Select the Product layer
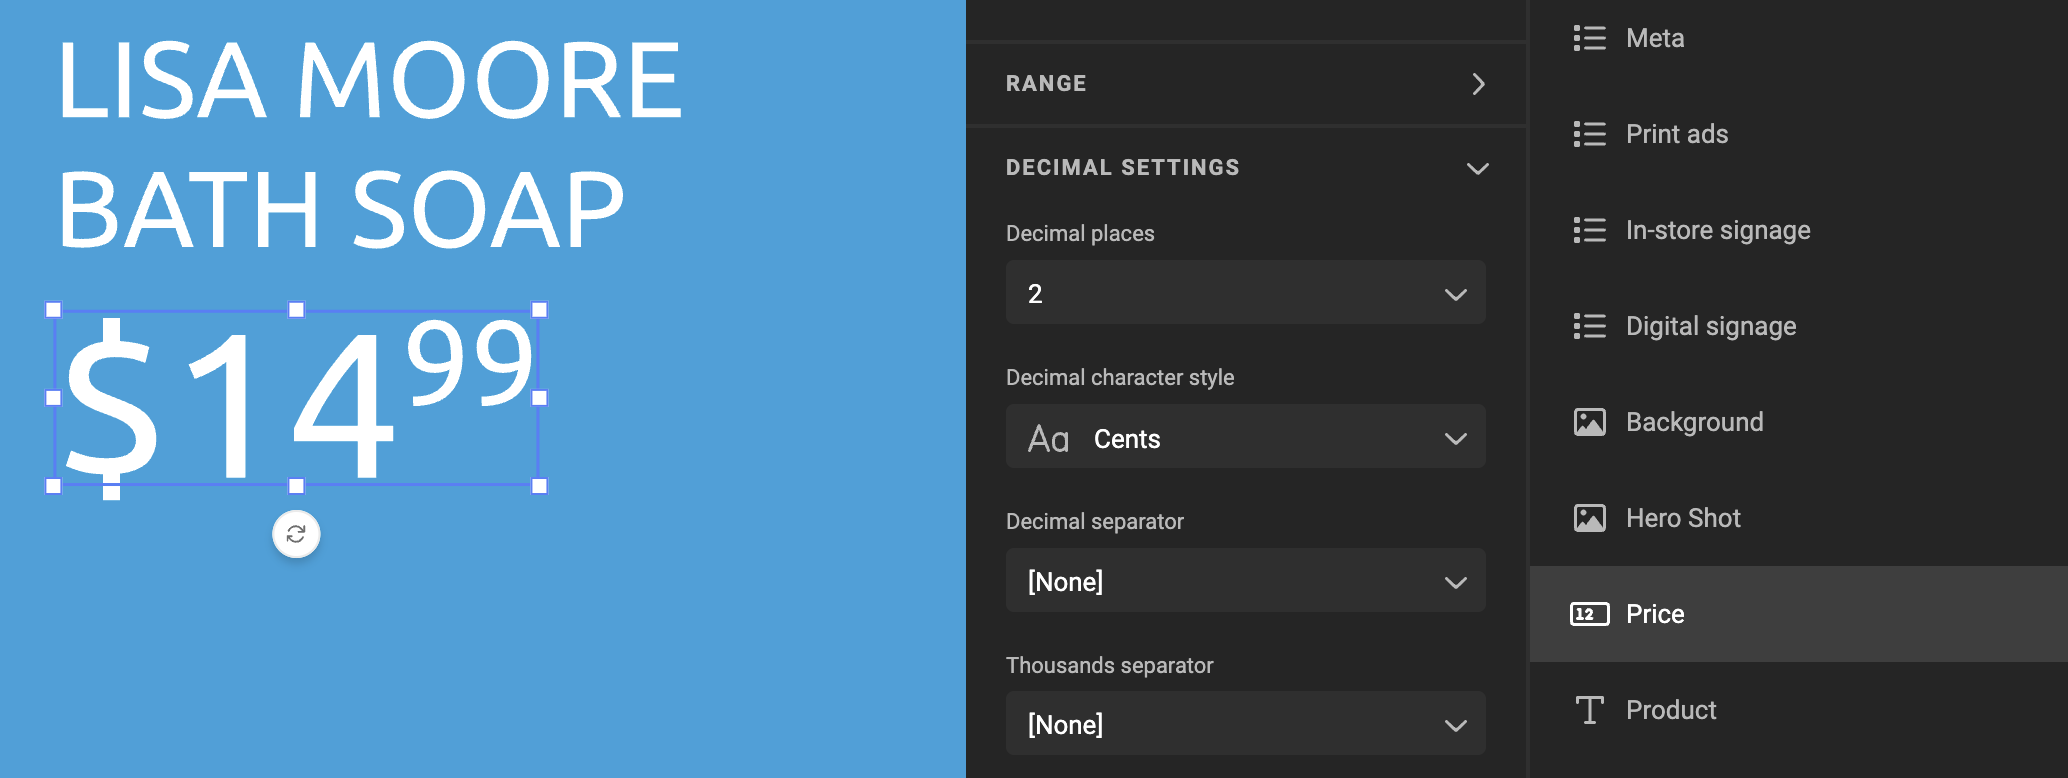Image resolution: width=2068 pixels, height=778 pixels. [1799, 710]
